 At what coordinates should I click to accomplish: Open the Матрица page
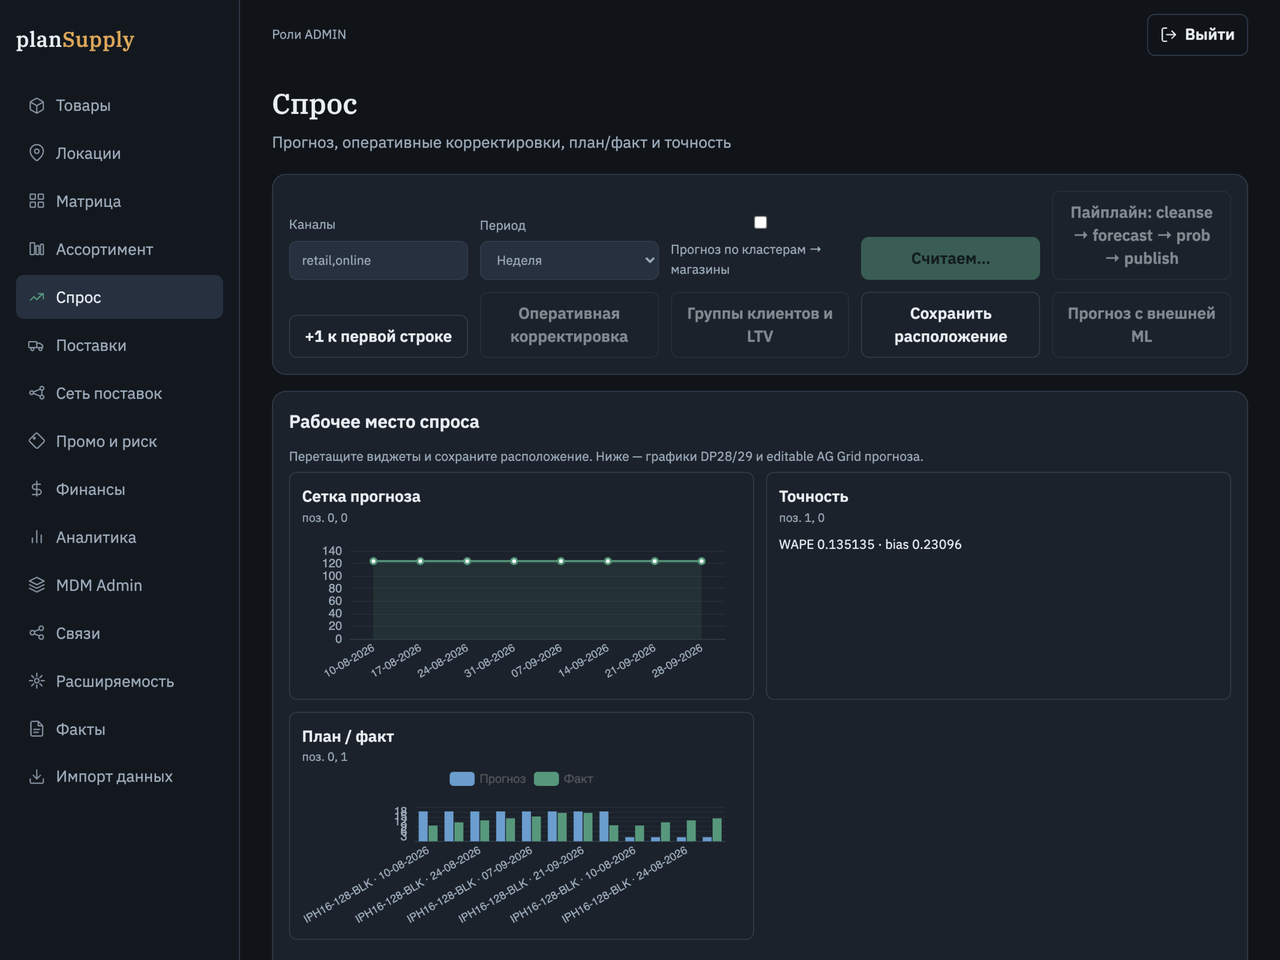tap(119, 201)
